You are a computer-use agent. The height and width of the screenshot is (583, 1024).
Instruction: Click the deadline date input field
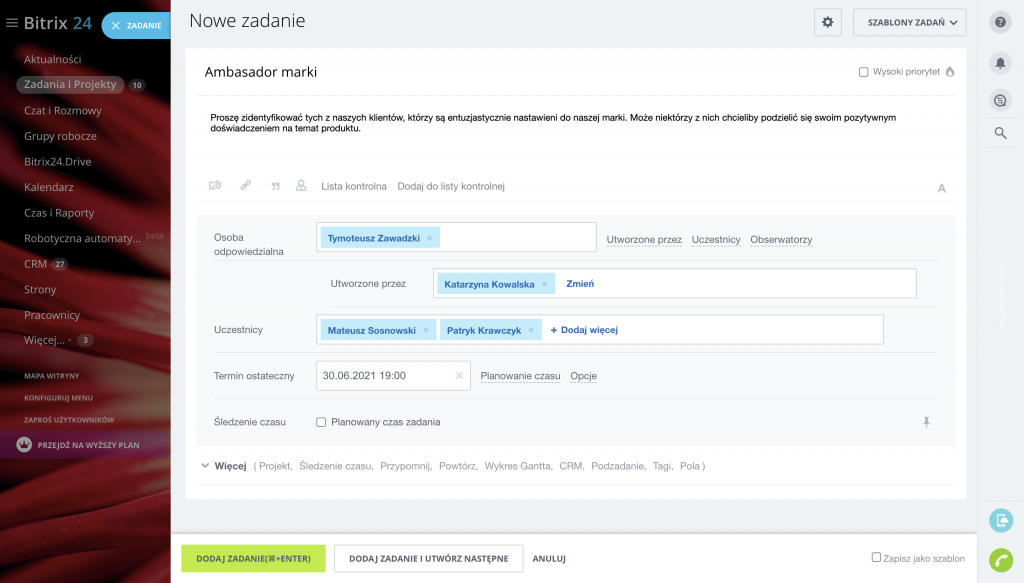tap(385, 376)
